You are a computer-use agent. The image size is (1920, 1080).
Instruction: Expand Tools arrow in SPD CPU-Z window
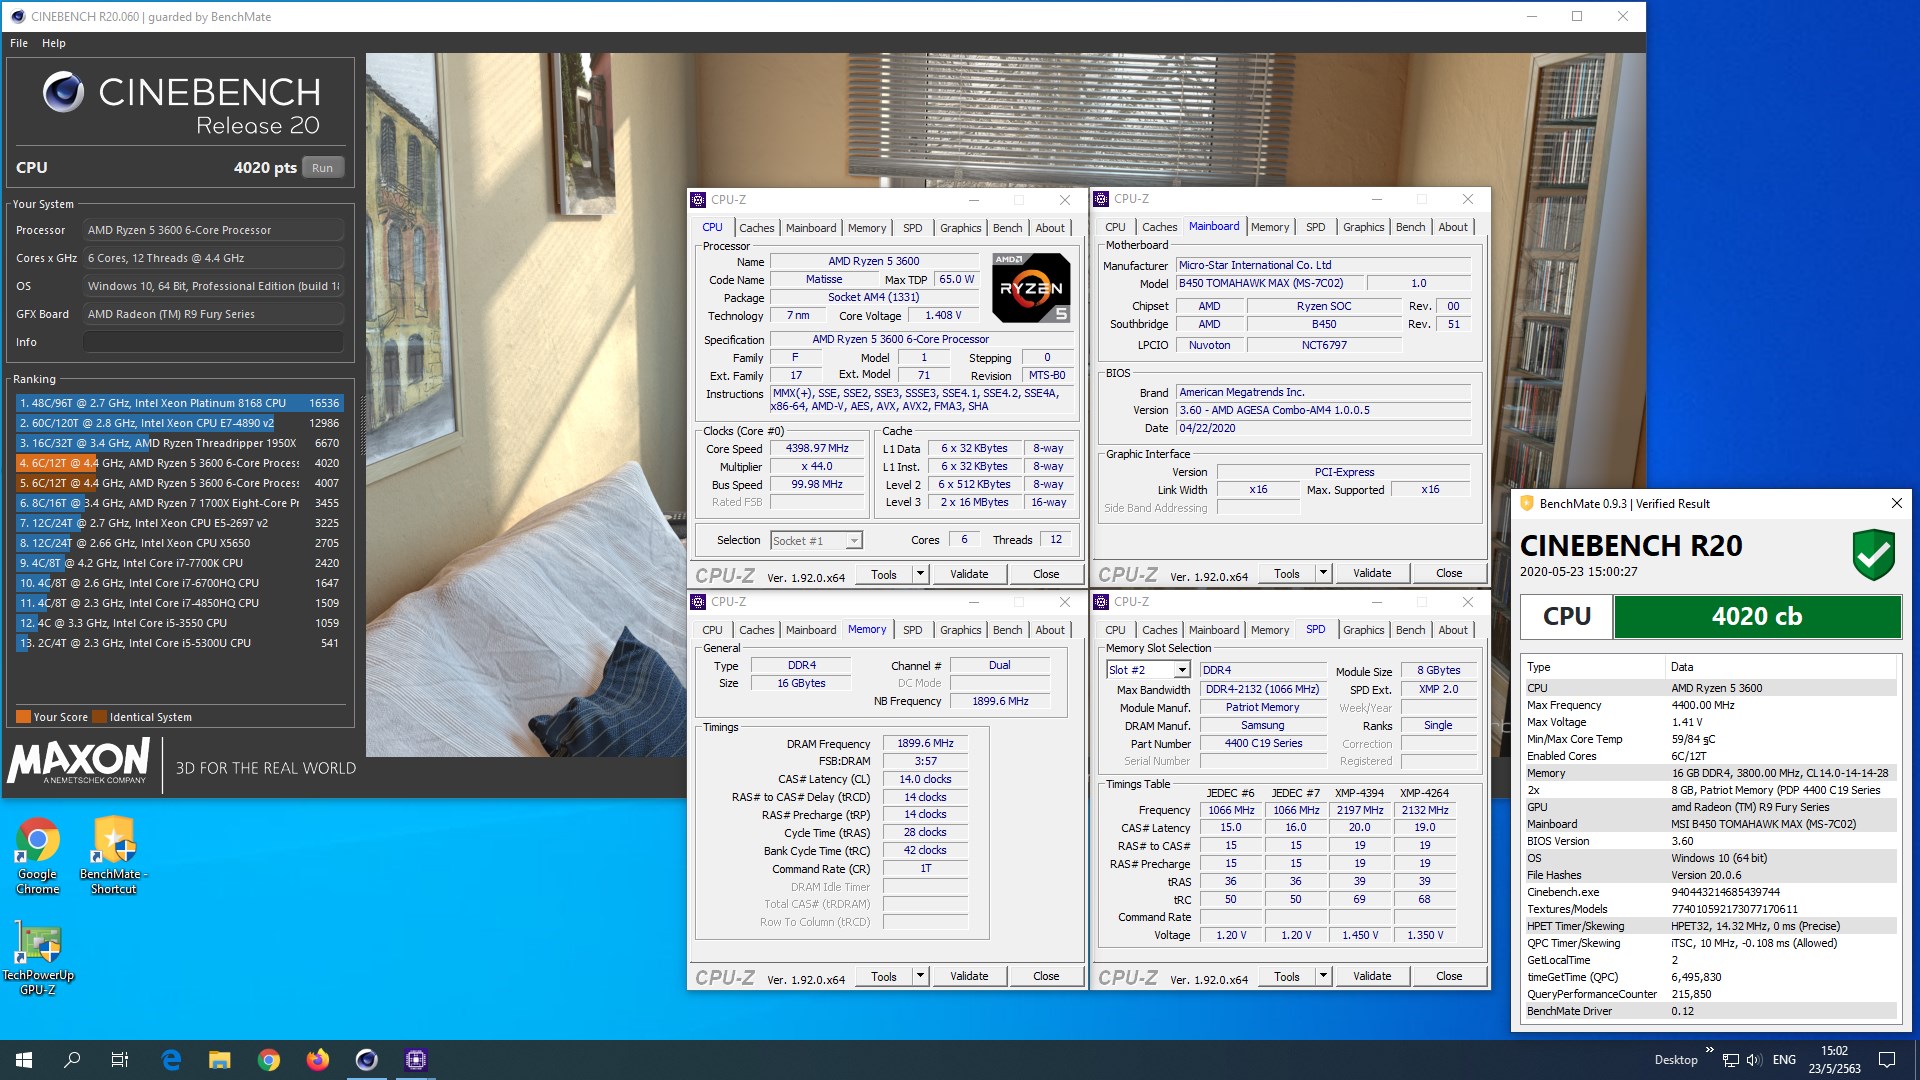pyautogui.click(x=1323, y=976)
